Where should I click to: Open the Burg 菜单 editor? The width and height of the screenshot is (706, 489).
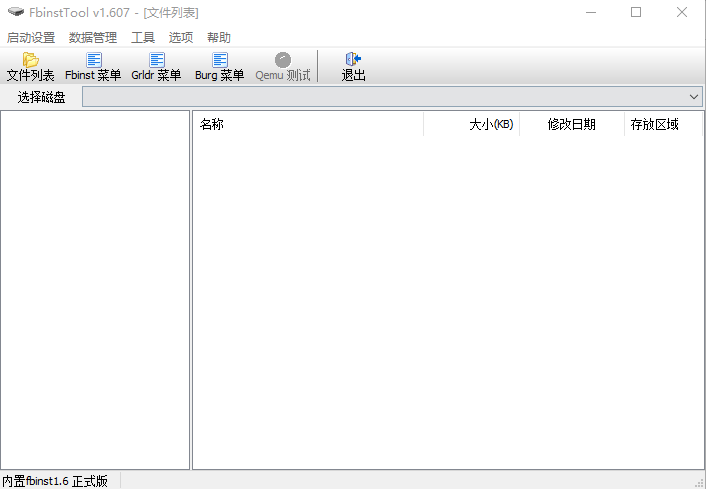click(220, 67)
